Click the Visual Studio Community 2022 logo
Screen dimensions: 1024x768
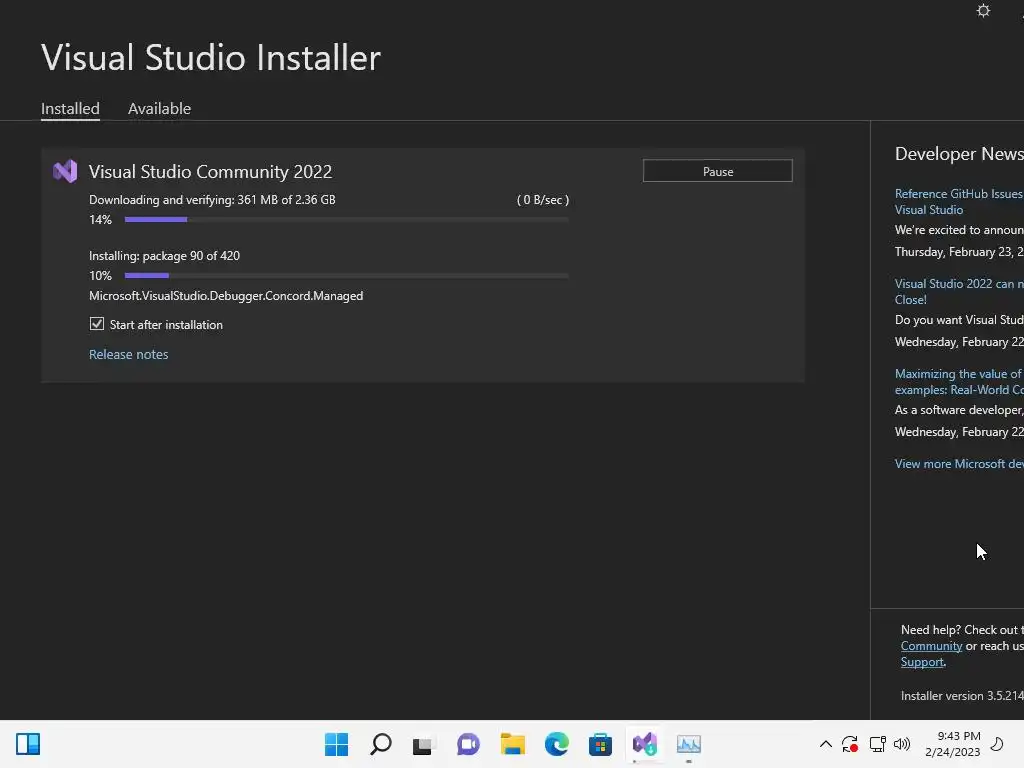tap(65, 171)
